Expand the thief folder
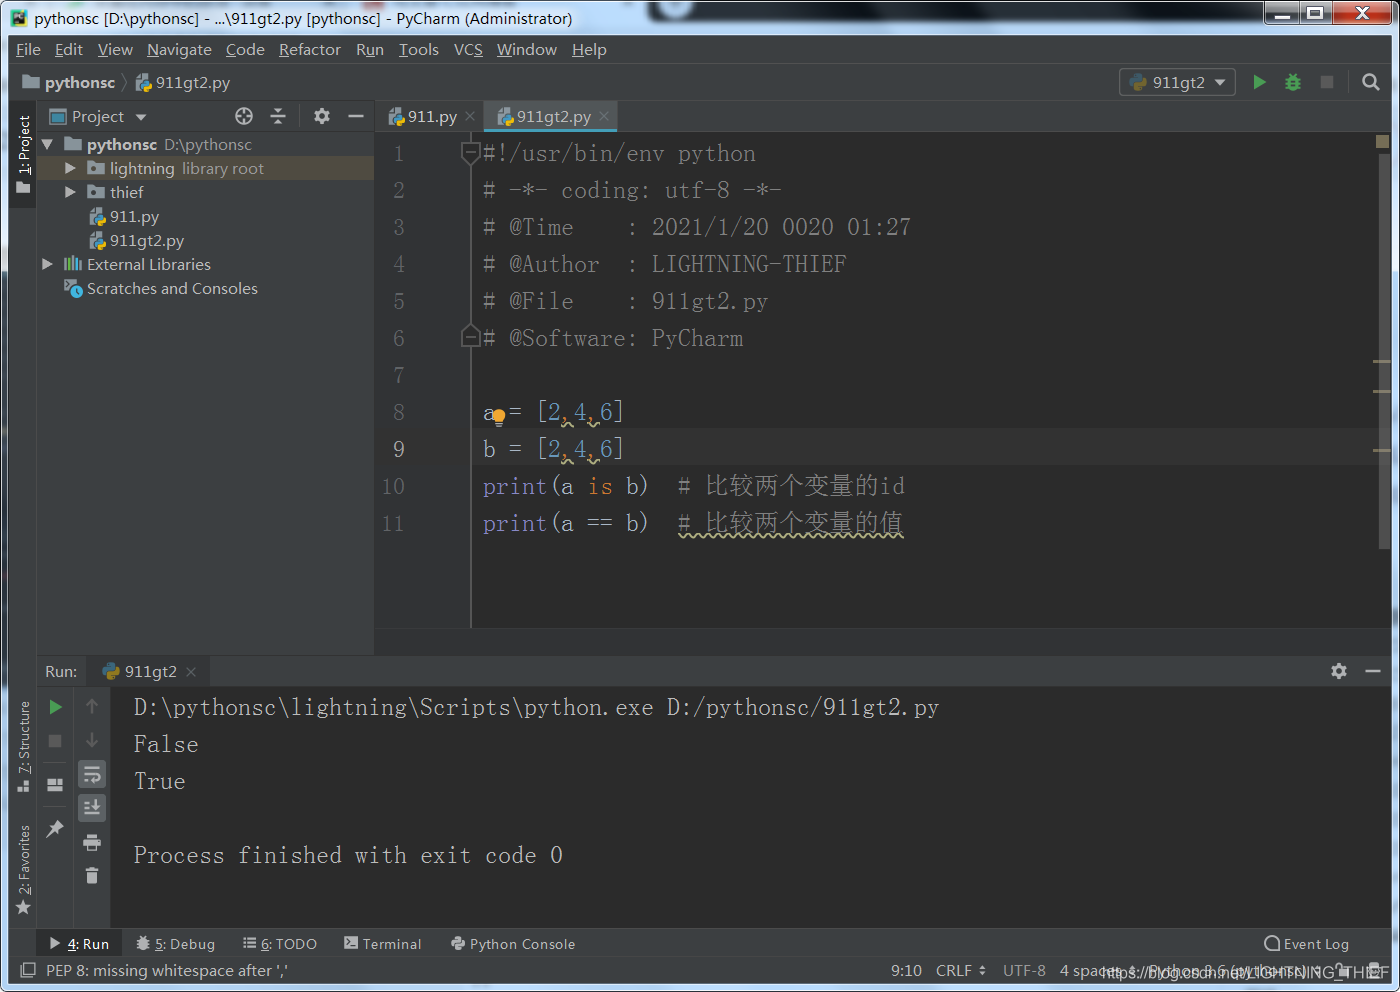Screen dimensions: 1400x992 [x=70, y=192]
